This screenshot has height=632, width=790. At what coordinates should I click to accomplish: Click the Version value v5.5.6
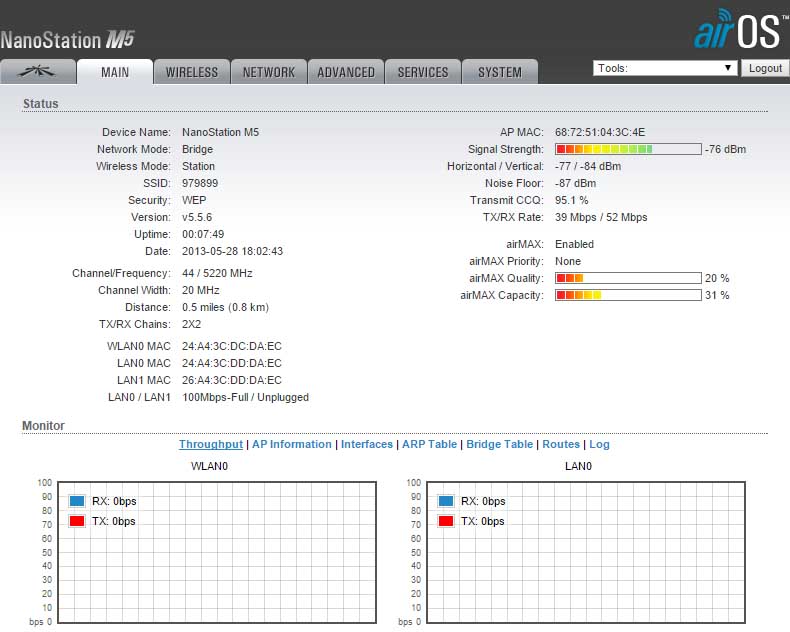[x=196, y=217]
